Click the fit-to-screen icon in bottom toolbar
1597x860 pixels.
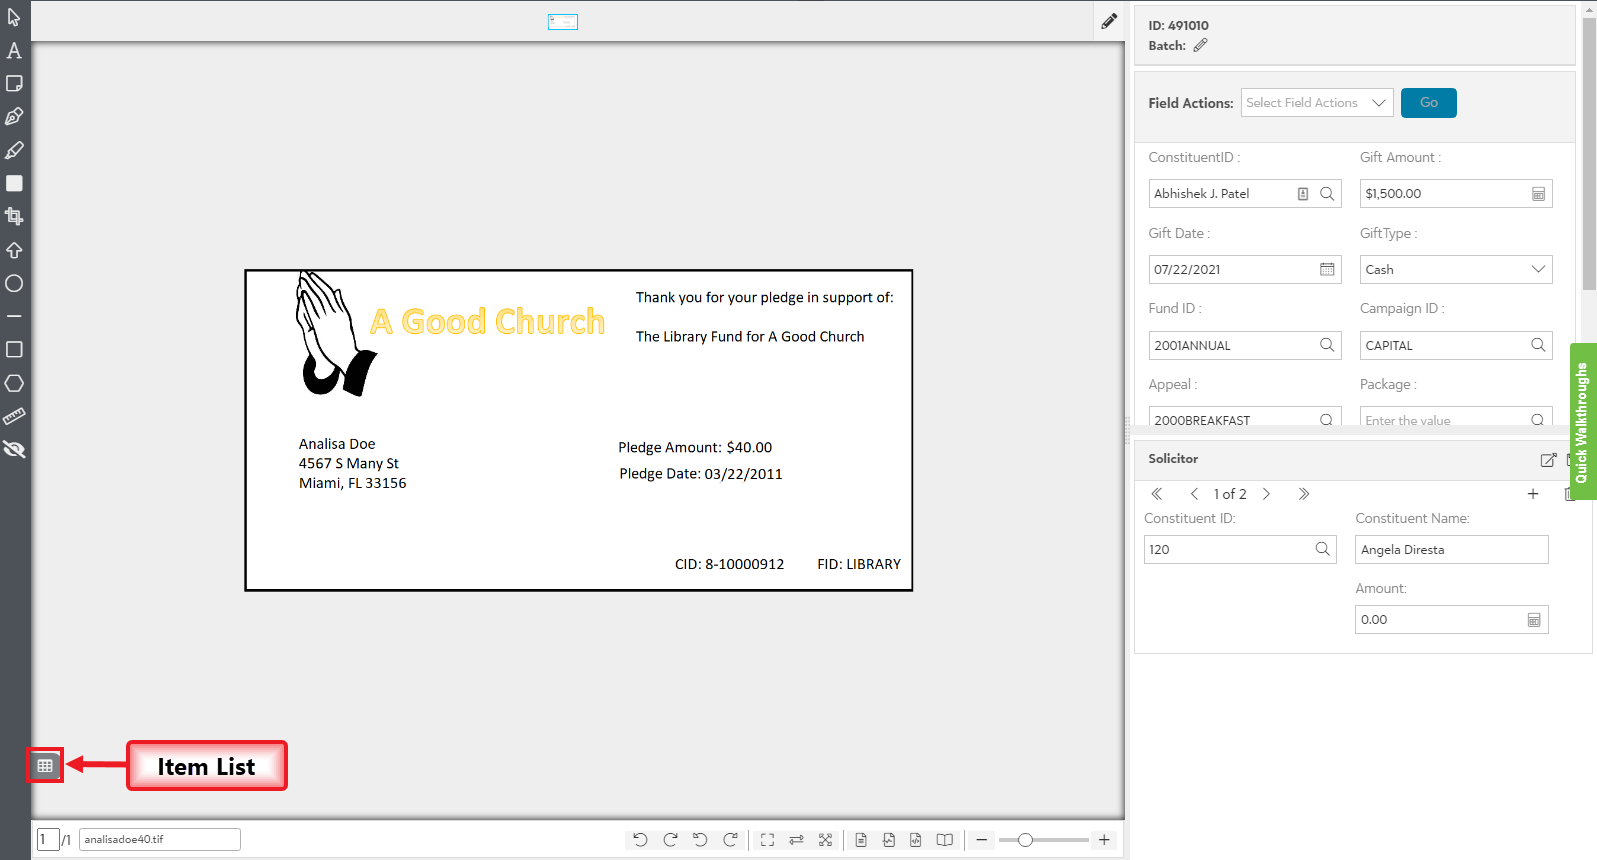coord(767,840)
